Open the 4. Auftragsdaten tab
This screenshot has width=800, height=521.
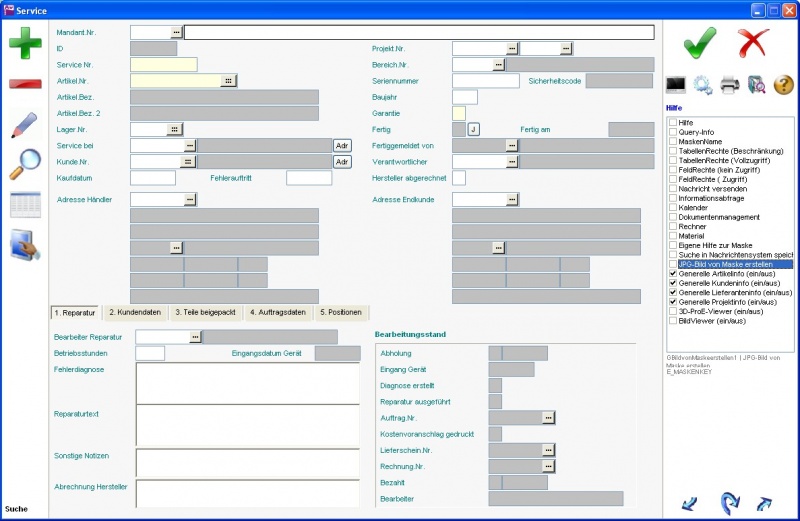pos(278,313)
